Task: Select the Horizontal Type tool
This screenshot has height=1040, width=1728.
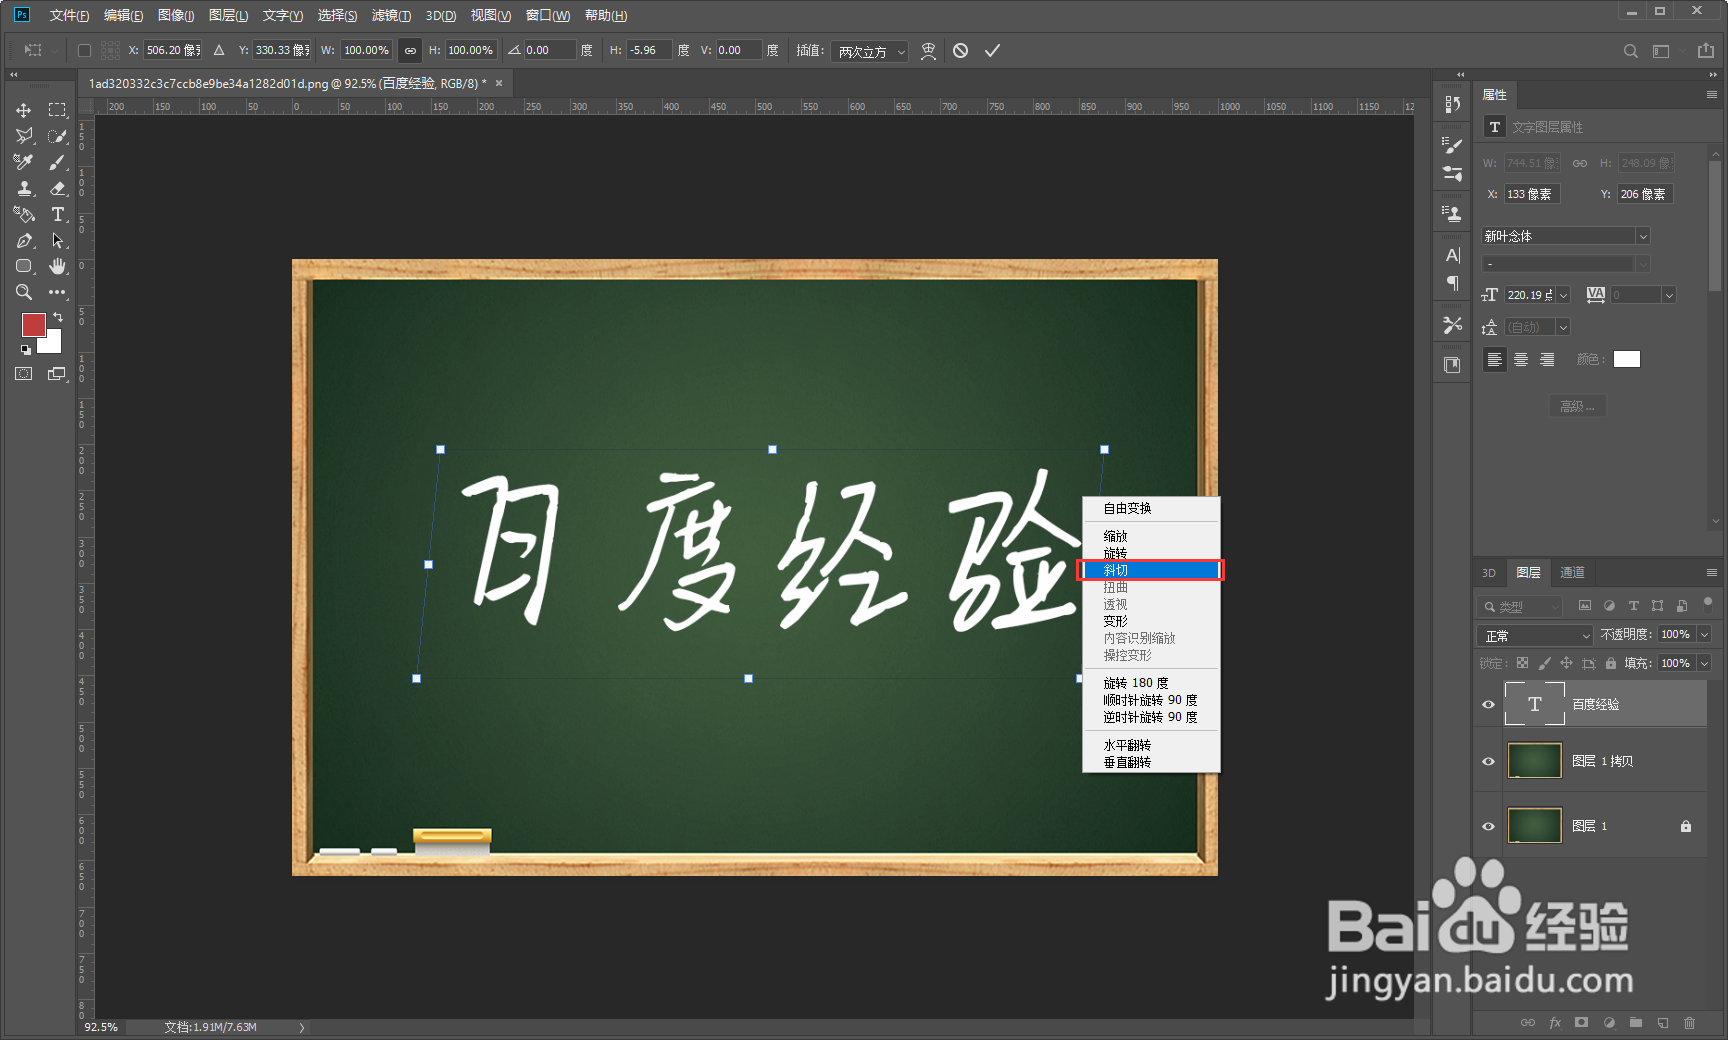Action: 58,214
